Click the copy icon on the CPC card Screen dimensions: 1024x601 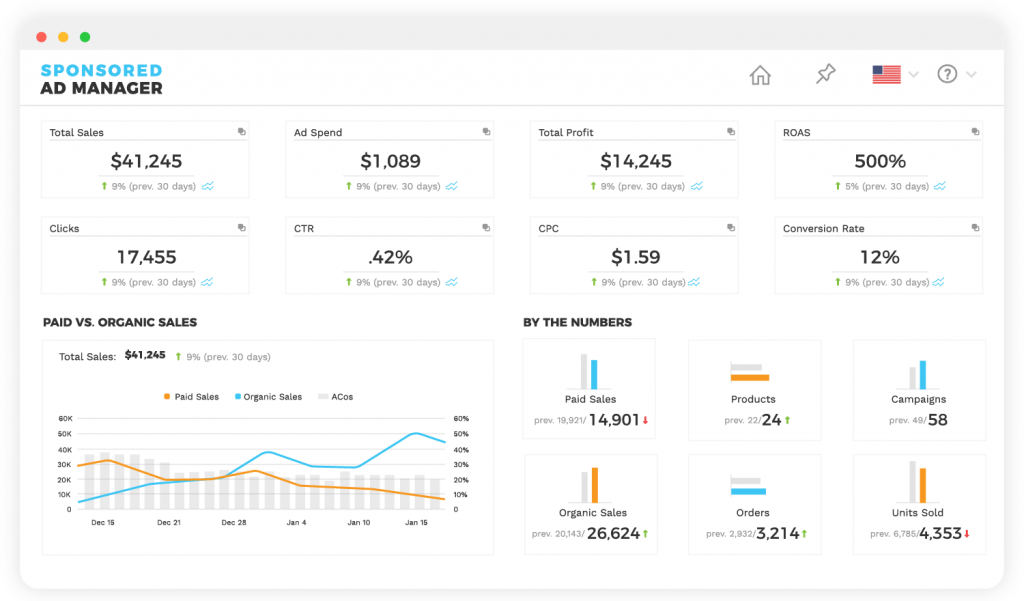[729, 227]
